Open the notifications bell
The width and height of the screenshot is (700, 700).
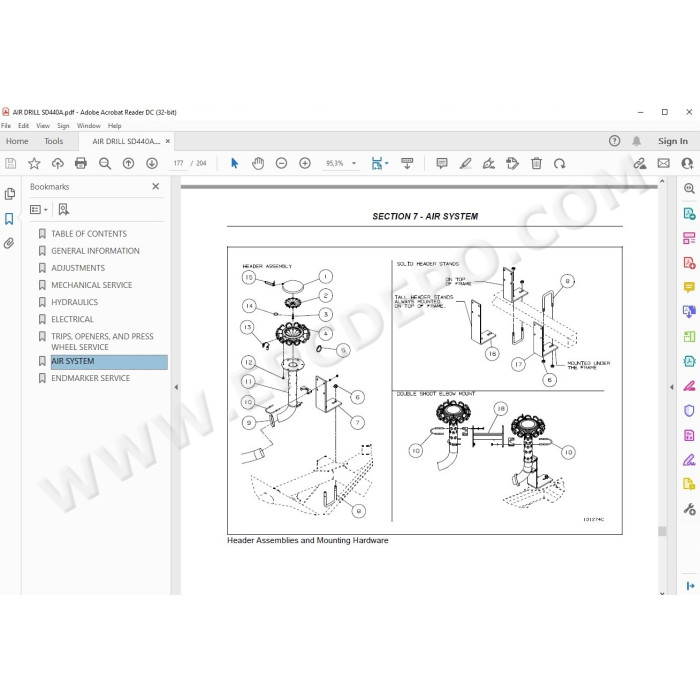tap(636, 141)
